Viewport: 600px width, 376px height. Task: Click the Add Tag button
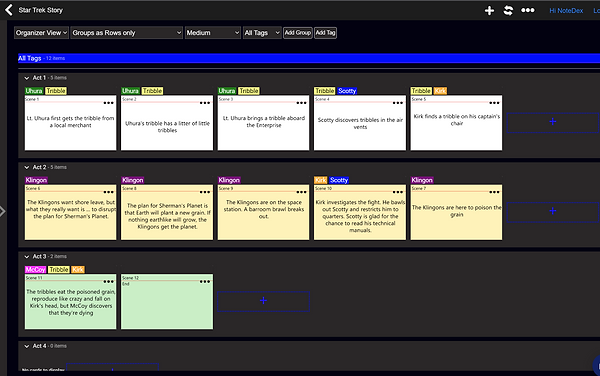coord(325,33)
